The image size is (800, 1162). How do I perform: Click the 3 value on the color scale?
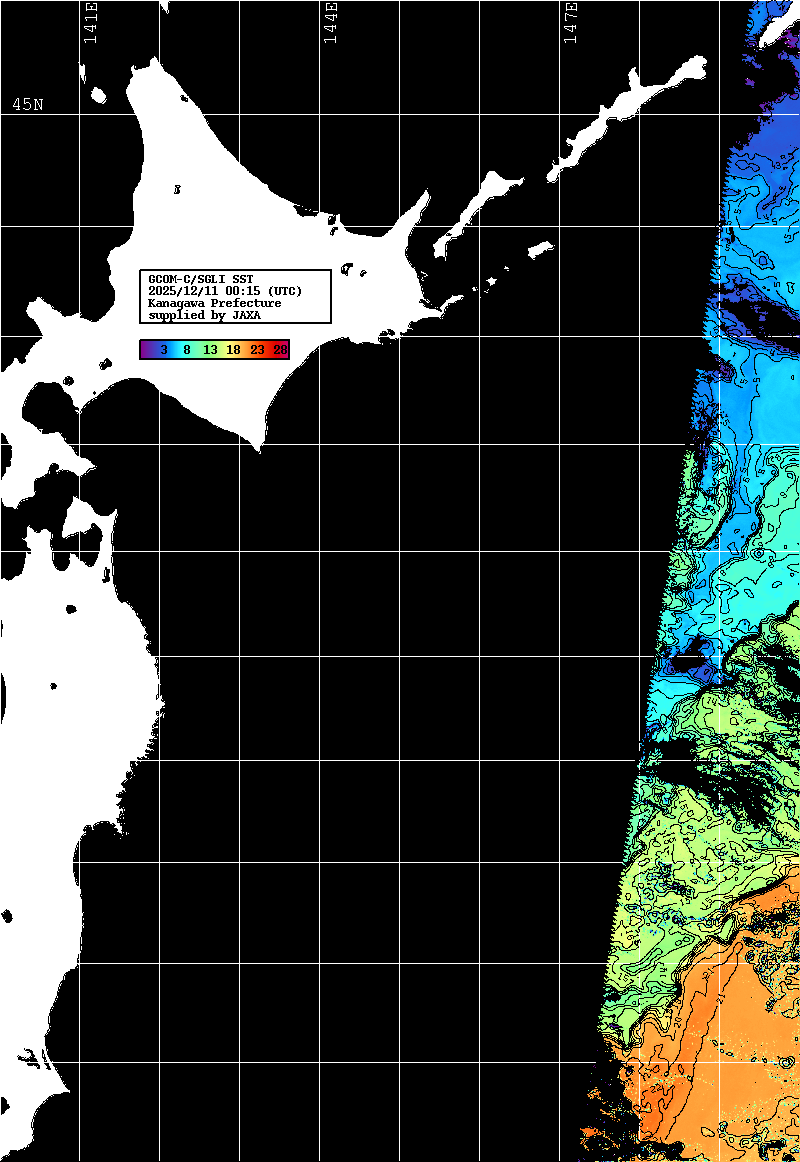click(163, 350)
